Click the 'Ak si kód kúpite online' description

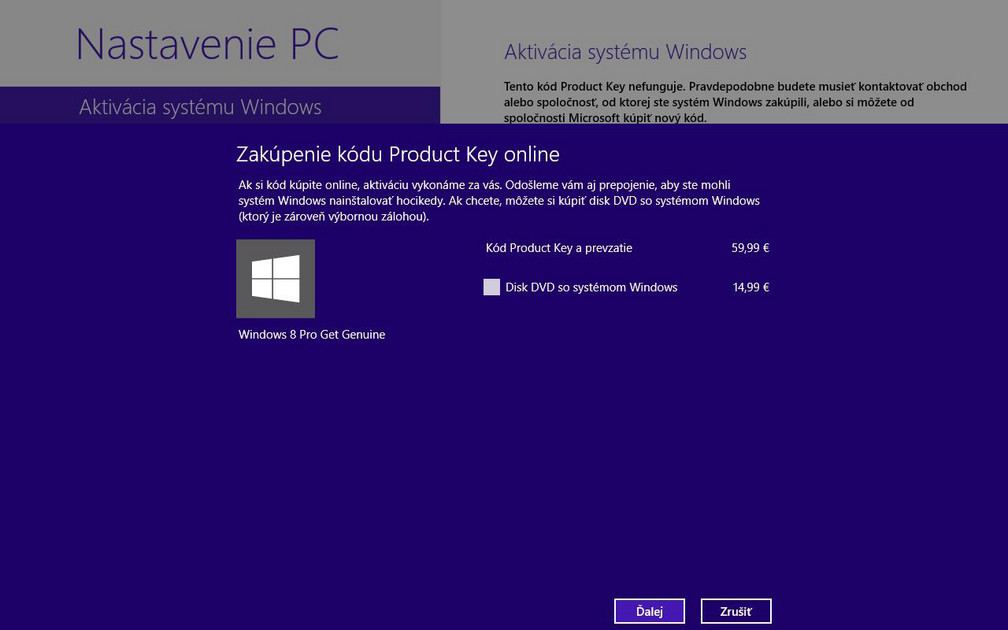(484, 185)
